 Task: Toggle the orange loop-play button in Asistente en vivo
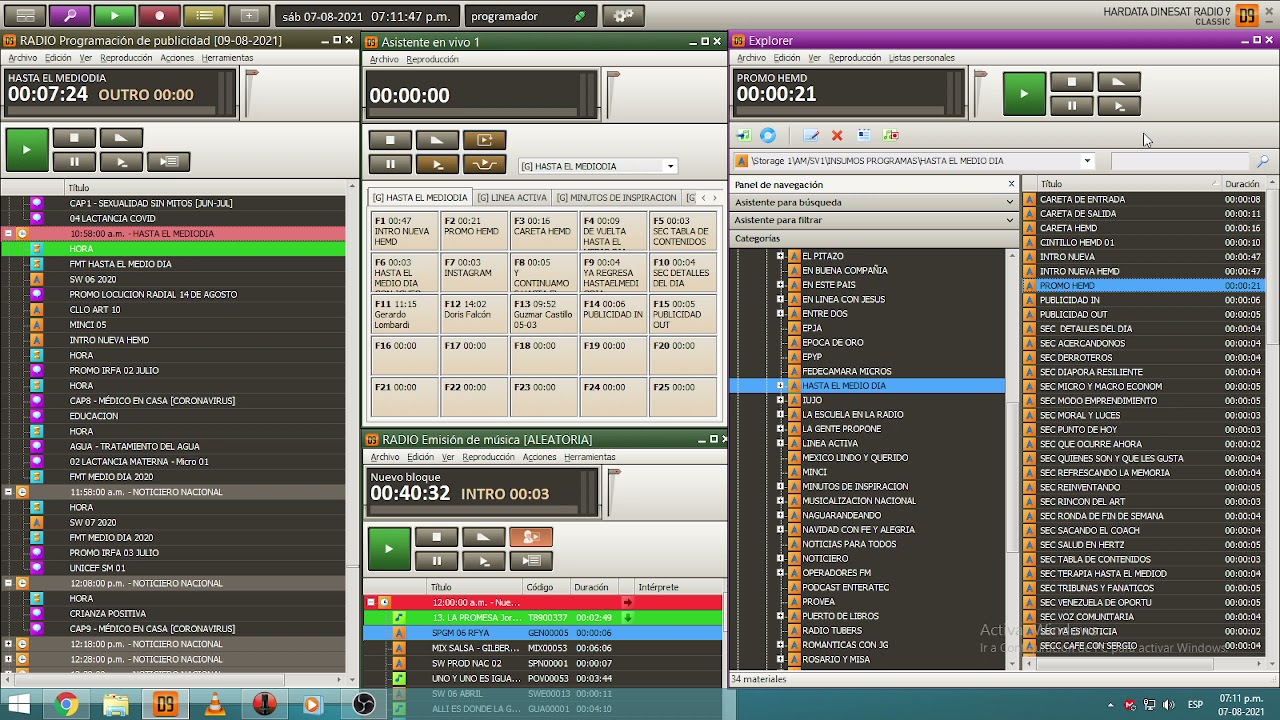point(484,140)
